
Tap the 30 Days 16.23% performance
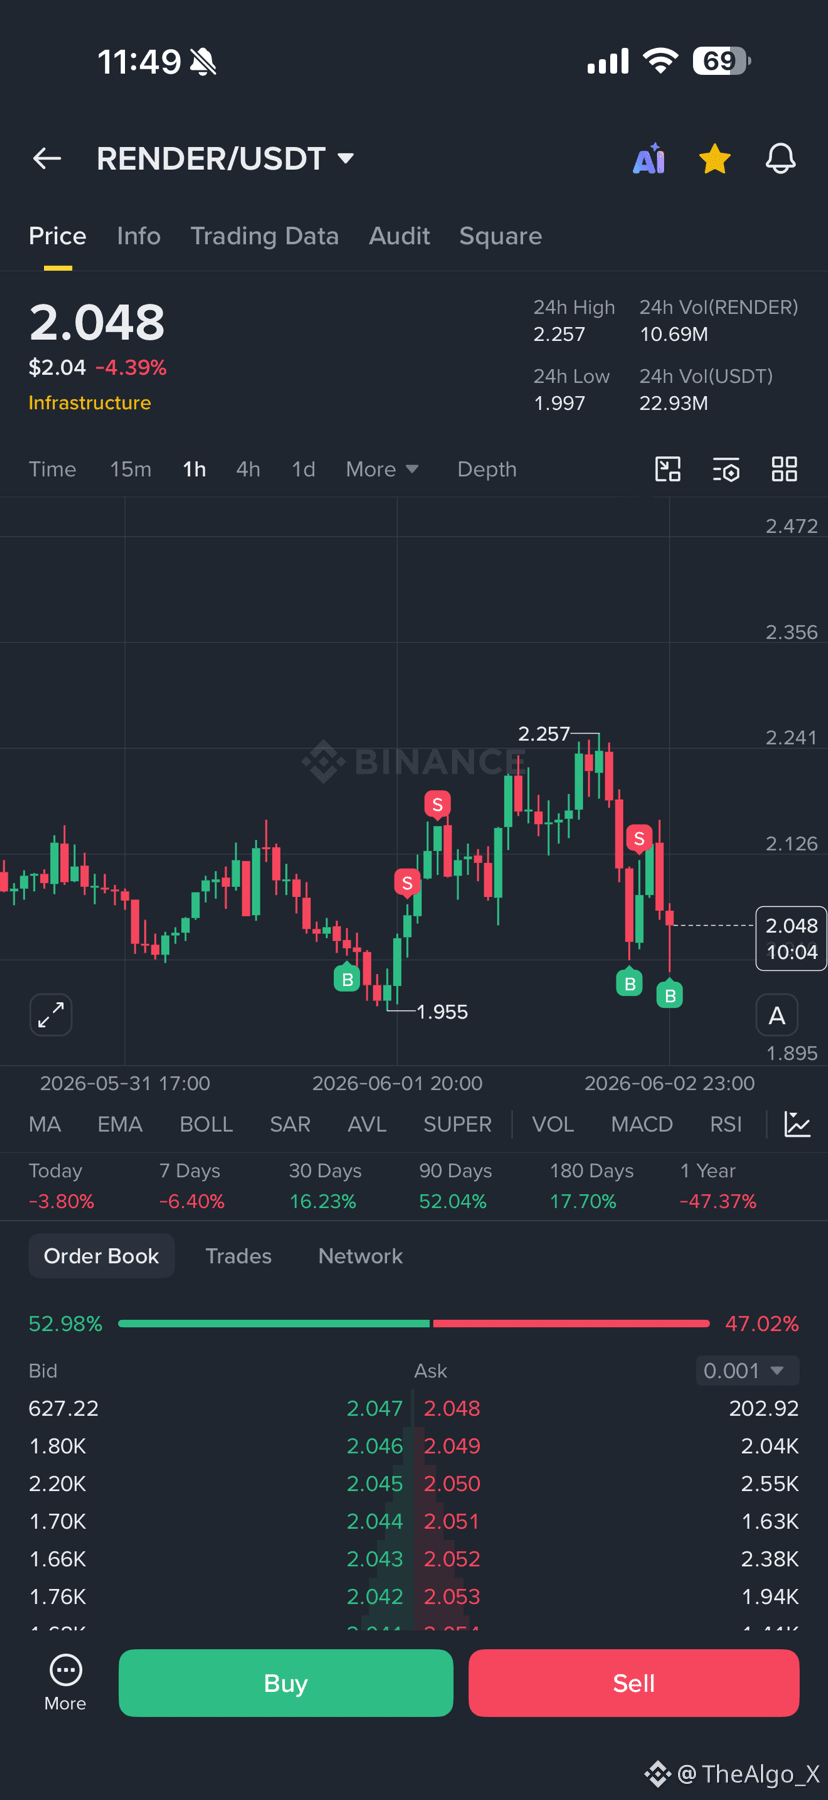click(323, 1186)
